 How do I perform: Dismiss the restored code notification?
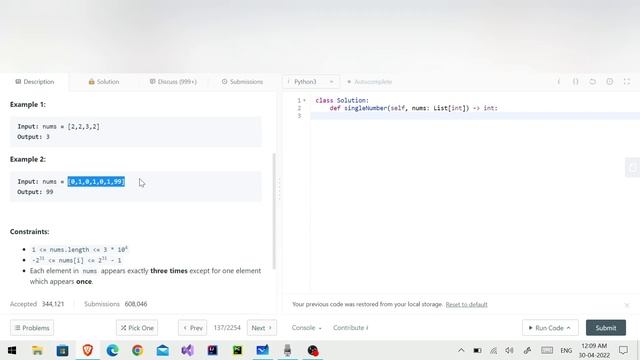pos(627,305)
